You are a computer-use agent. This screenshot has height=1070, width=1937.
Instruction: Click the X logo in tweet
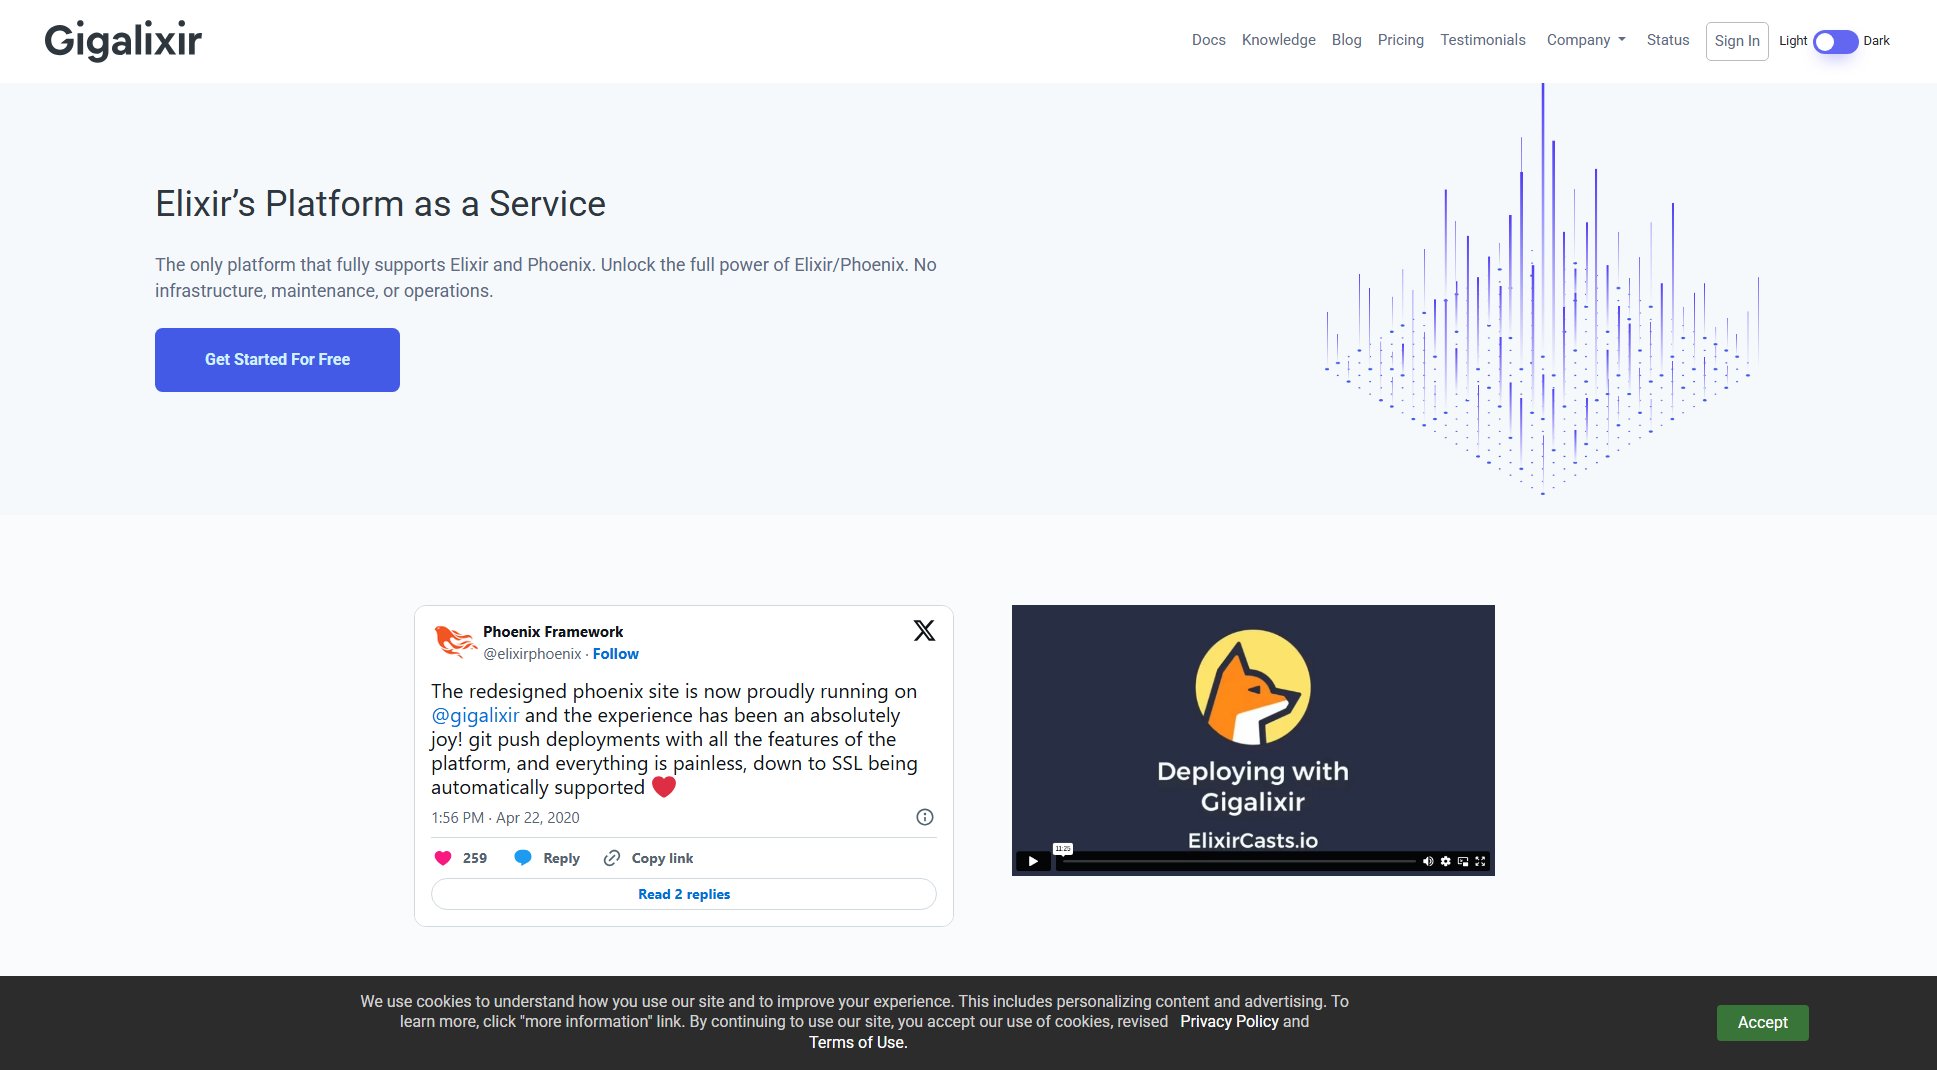tap(924, 630)
